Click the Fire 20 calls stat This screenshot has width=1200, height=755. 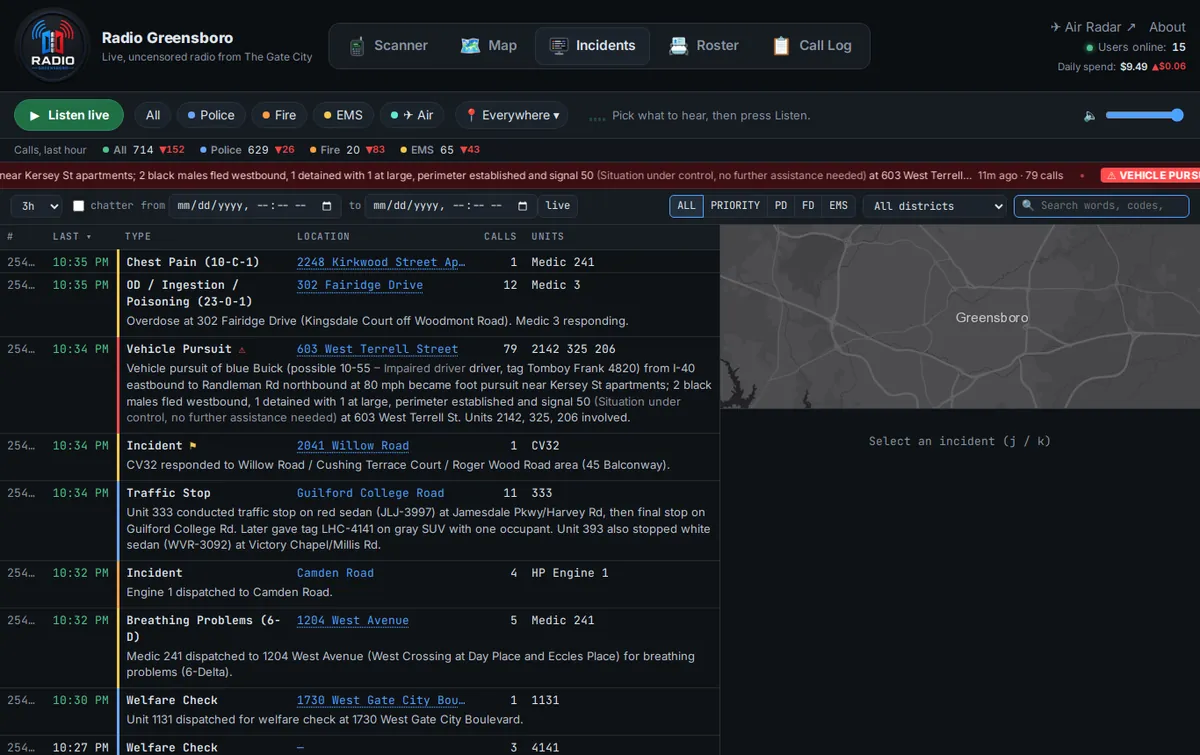(x=348, y=150)
